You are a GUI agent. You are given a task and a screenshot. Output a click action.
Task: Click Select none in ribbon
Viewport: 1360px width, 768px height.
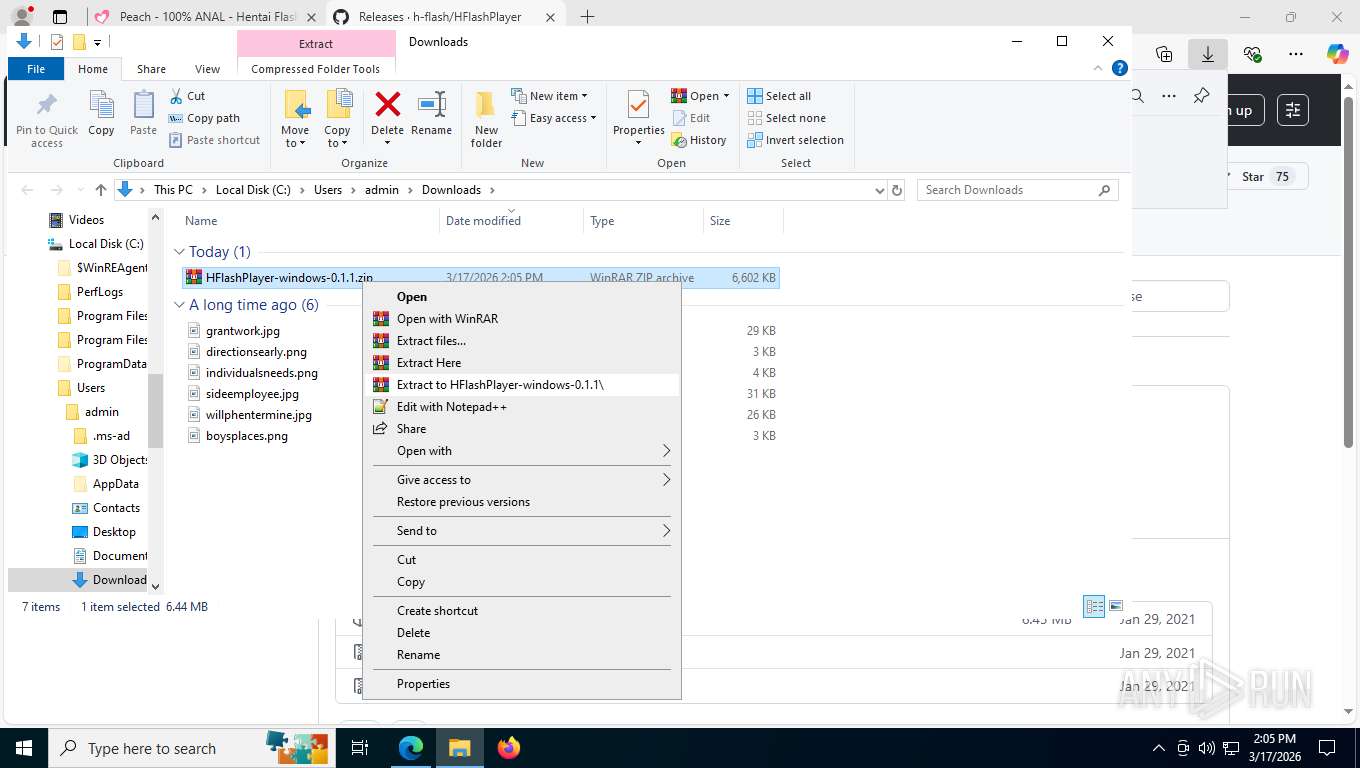[786, 118]
